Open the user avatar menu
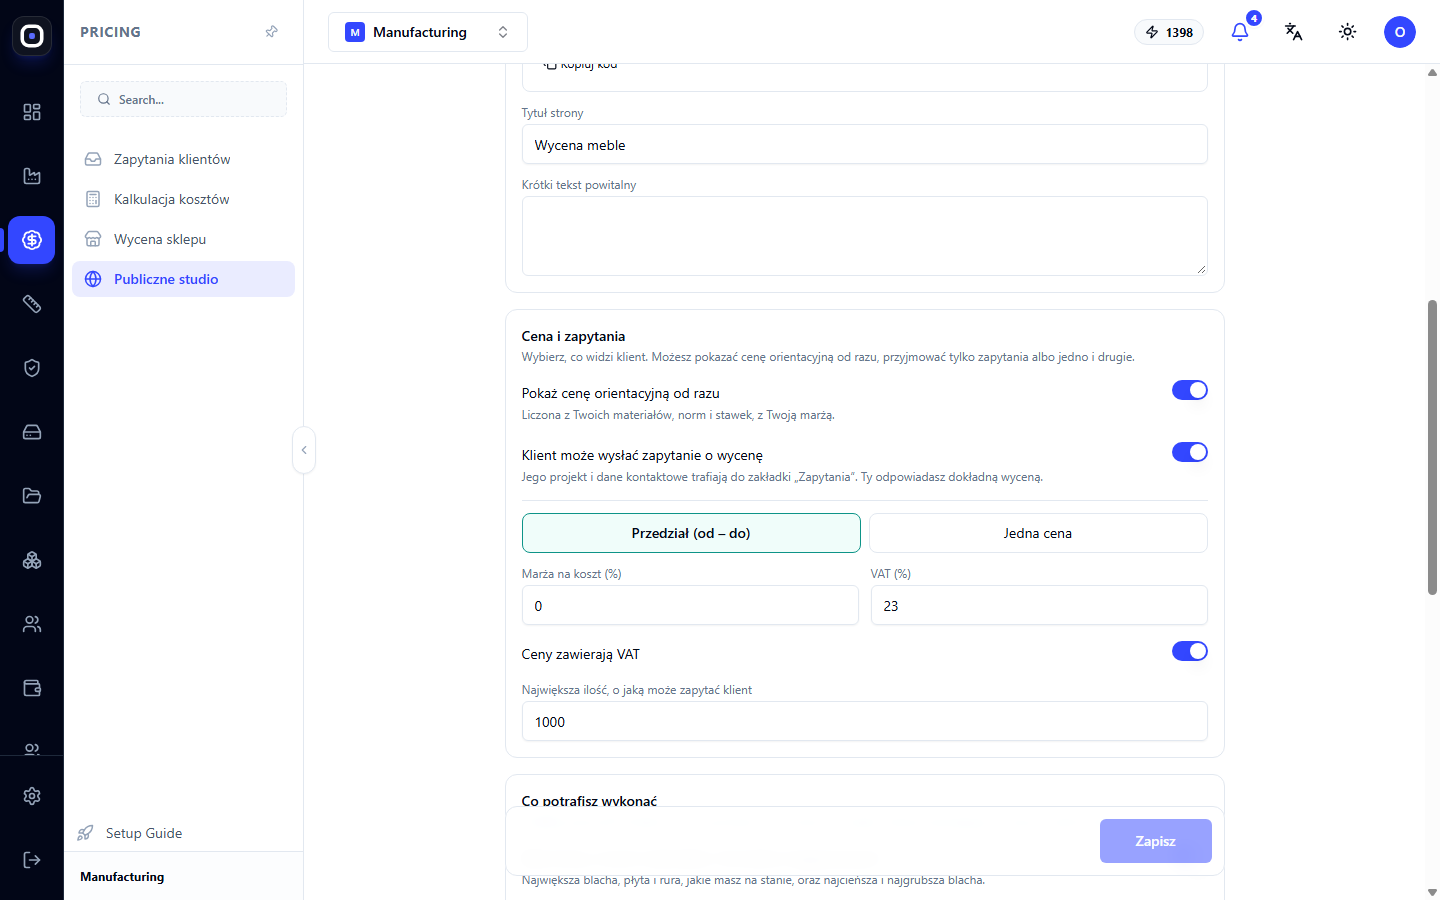The width and height of the screenshot is (1440, 900). tap(1400, 32)
